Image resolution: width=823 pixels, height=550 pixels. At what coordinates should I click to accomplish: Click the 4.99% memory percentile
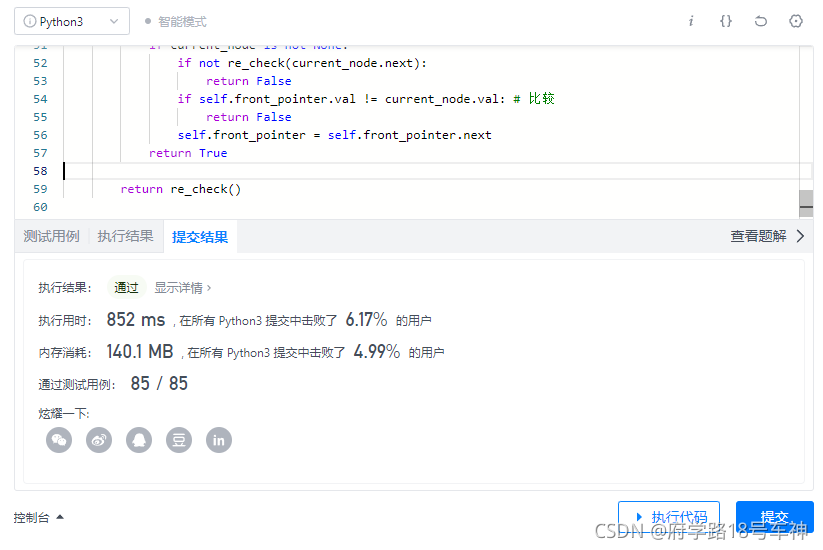point(377,352)
